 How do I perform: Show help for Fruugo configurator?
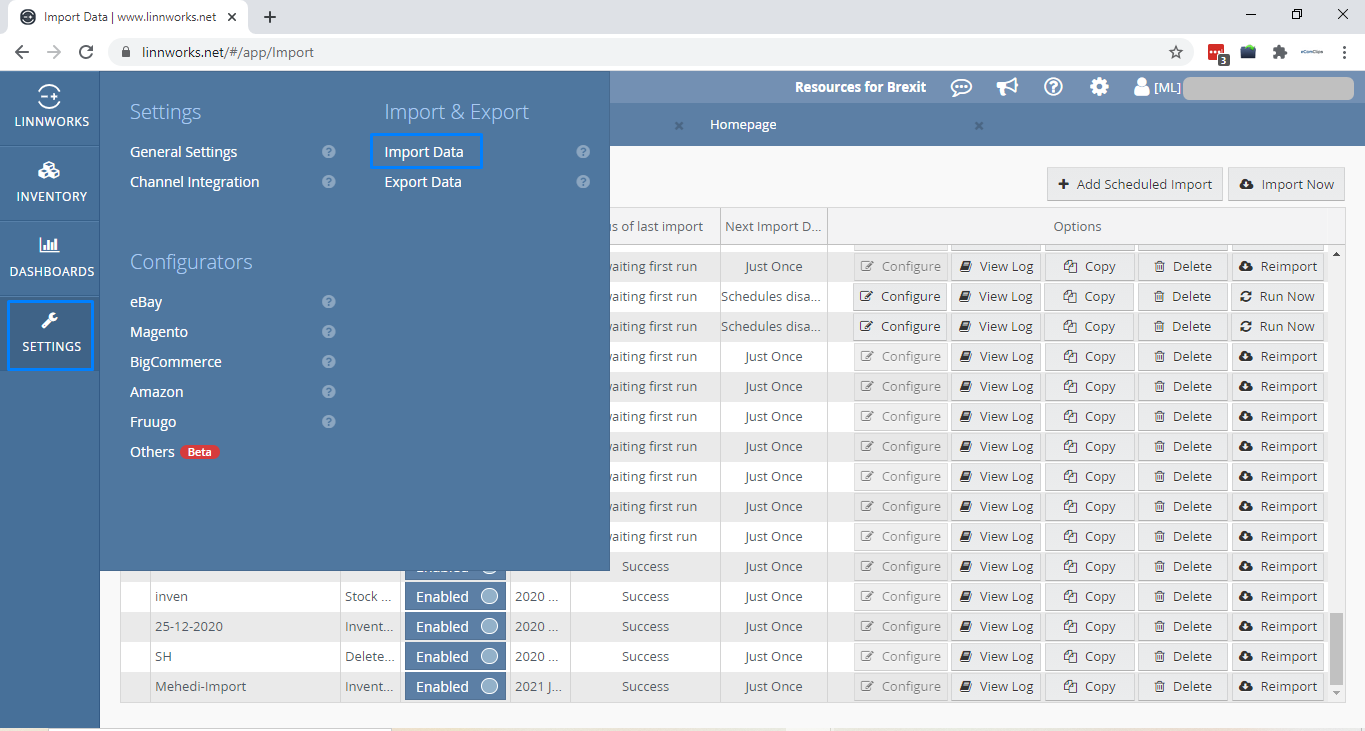[x=328, y=422]
